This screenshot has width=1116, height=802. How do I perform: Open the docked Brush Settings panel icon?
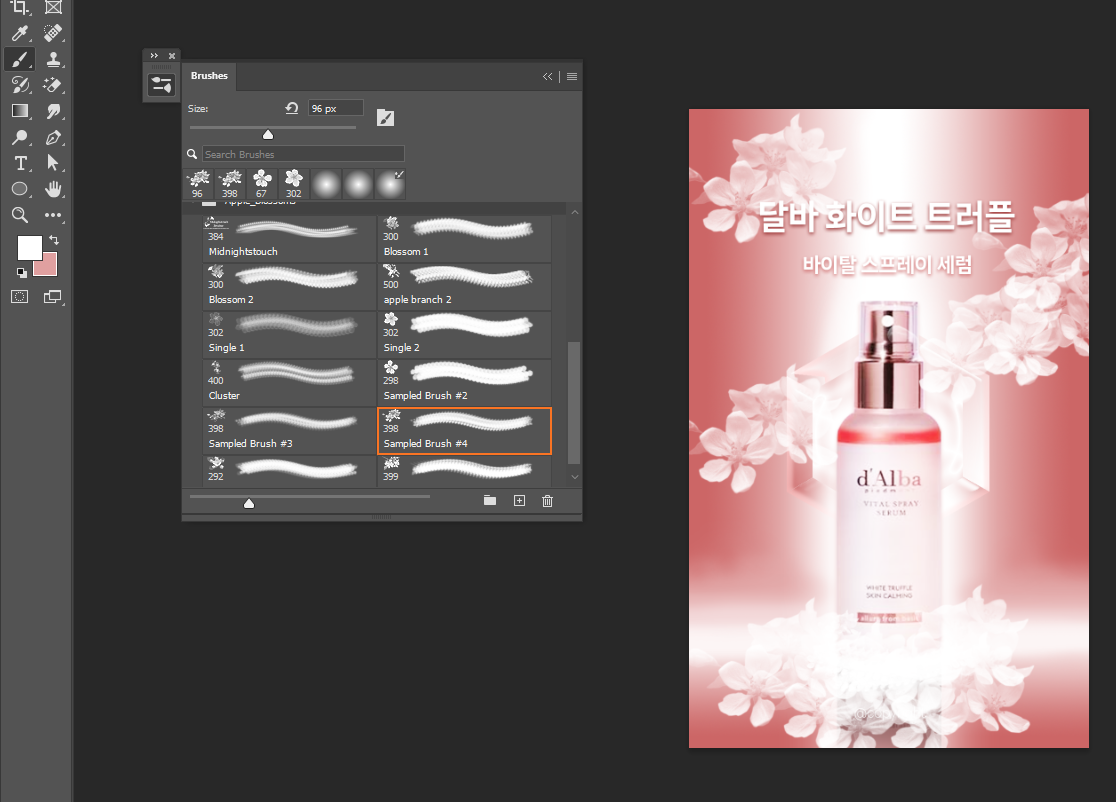(161, 85)
